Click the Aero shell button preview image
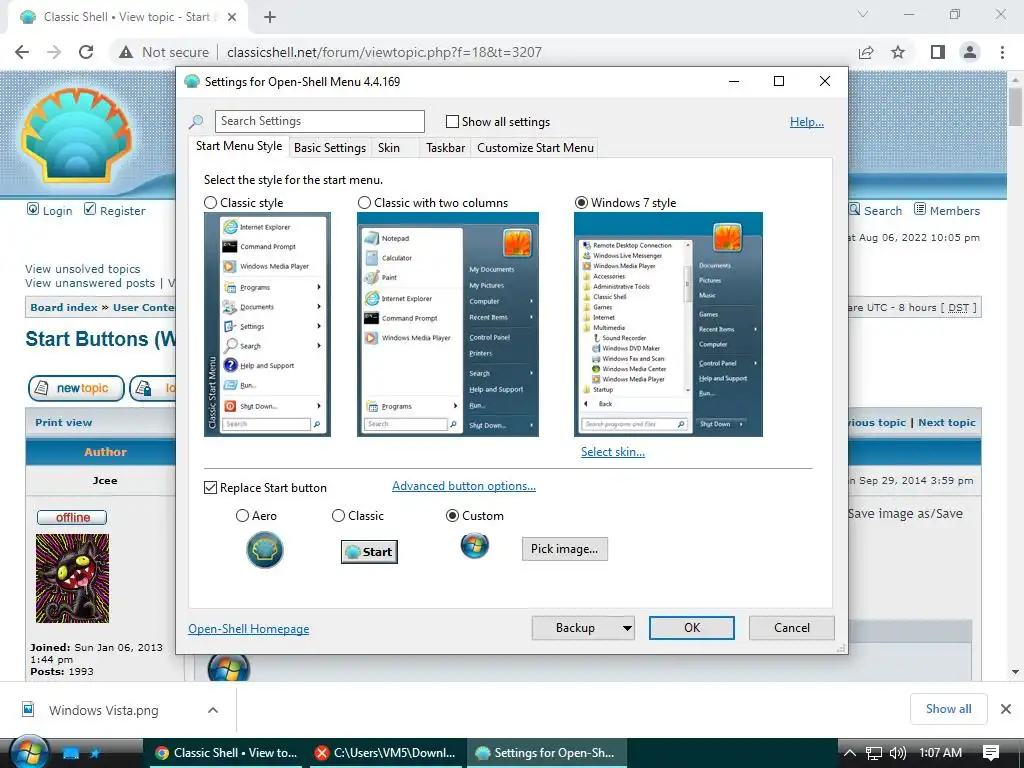1024x768 pixels. pos(264,550)
